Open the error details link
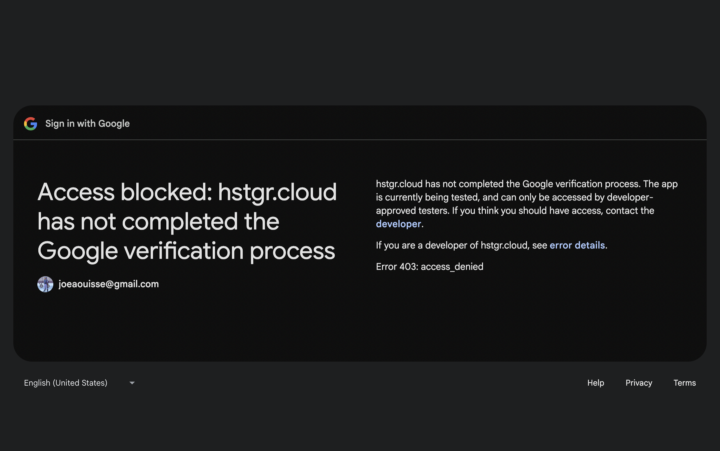The height and width of the screenshot is (451, 720). (x=577, y=245)
